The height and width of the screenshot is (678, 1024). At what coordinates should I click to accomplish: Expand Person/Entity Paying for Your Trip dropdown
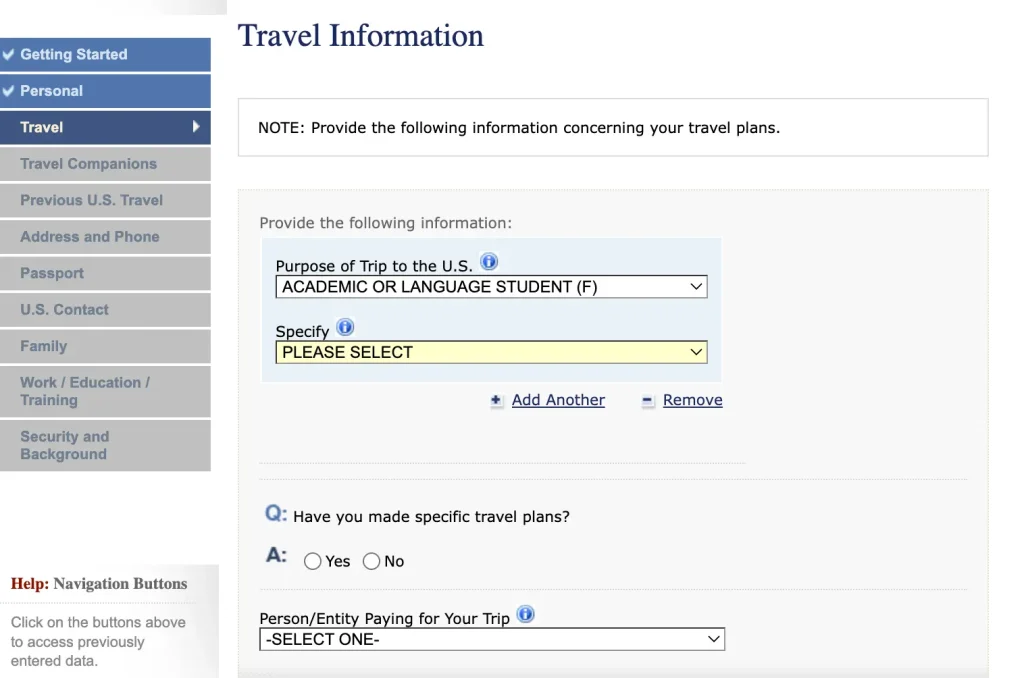pyautogui.click(x=492, y=639)
